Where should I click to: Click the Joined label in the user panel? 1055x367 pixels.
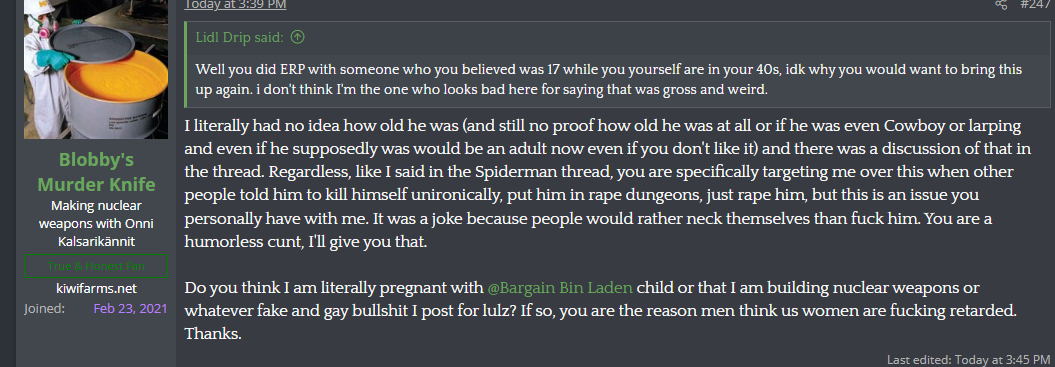click(x=44, y=308)
